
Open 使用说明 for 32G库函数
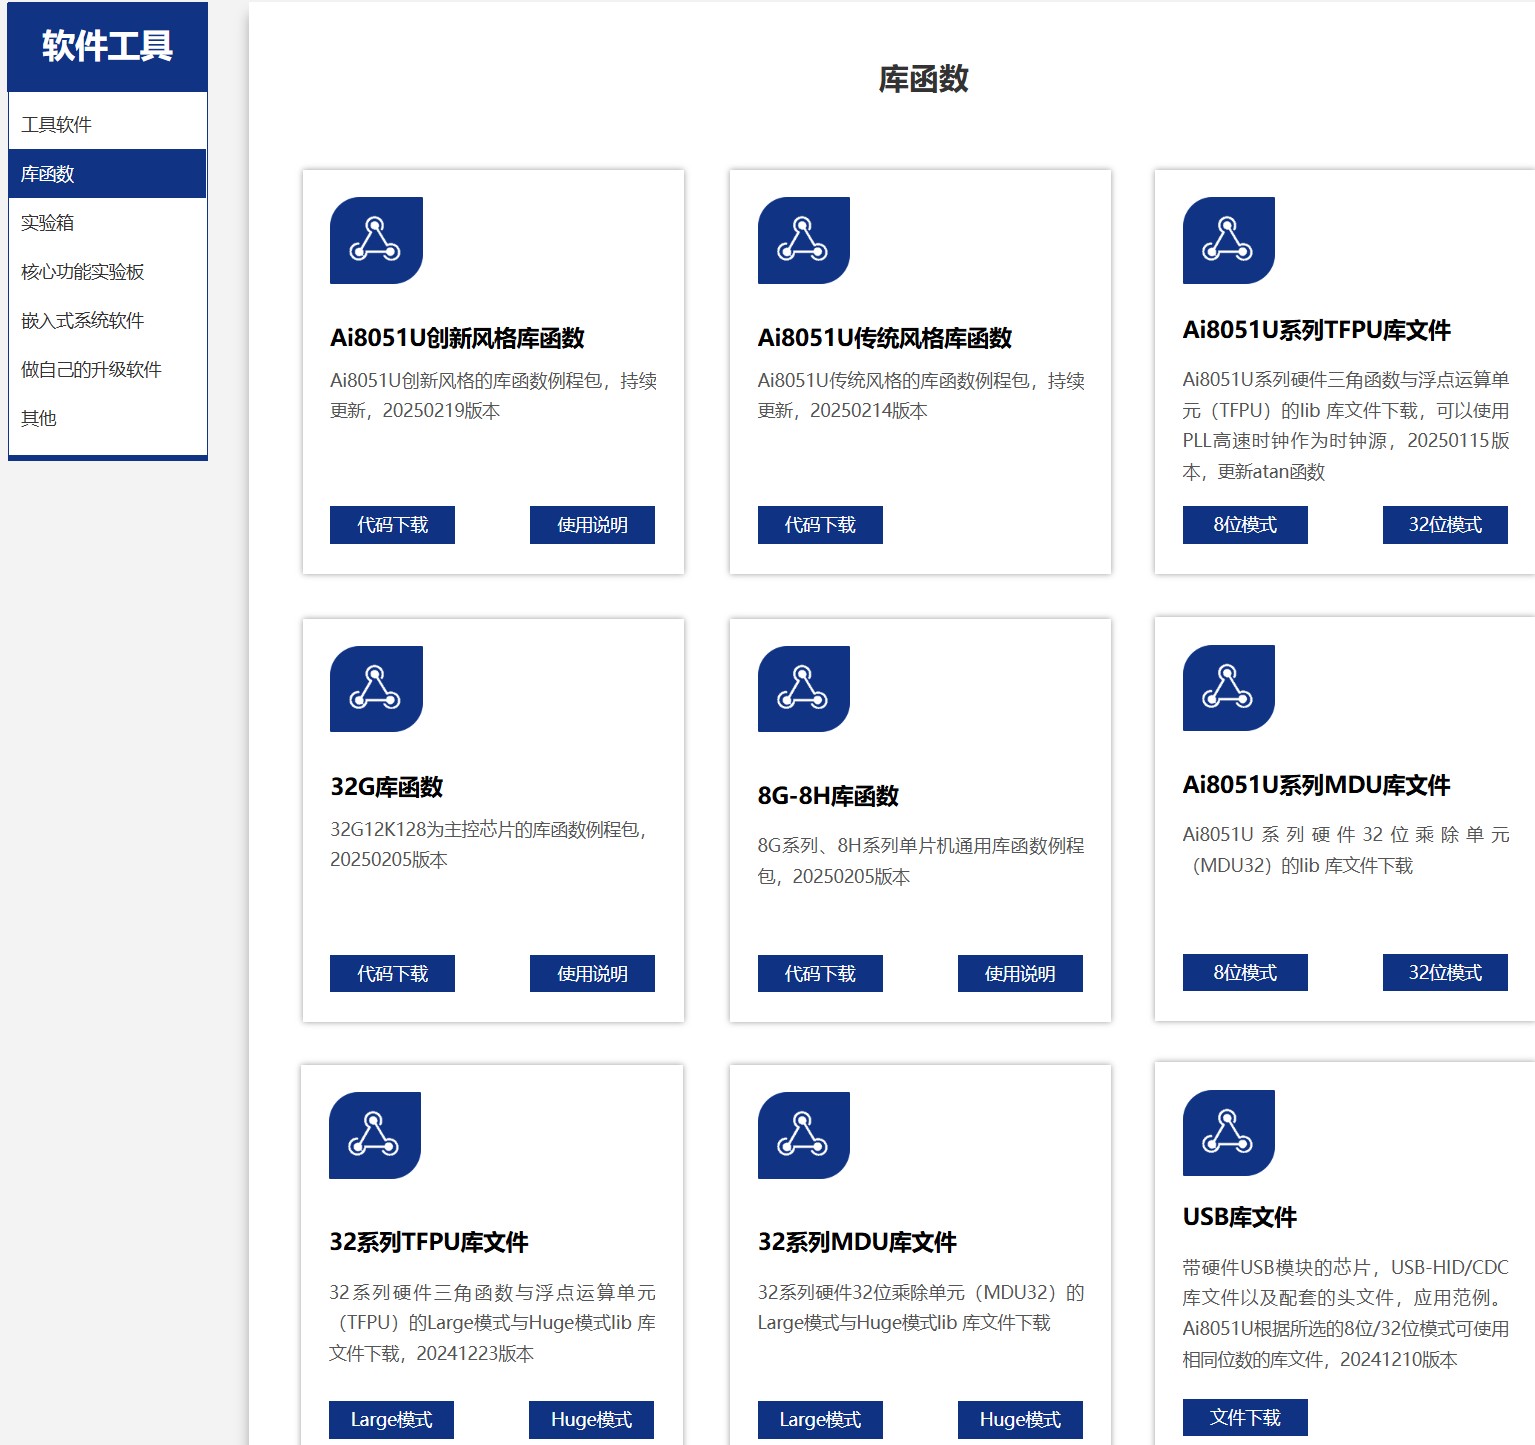(x=592, y=974)
